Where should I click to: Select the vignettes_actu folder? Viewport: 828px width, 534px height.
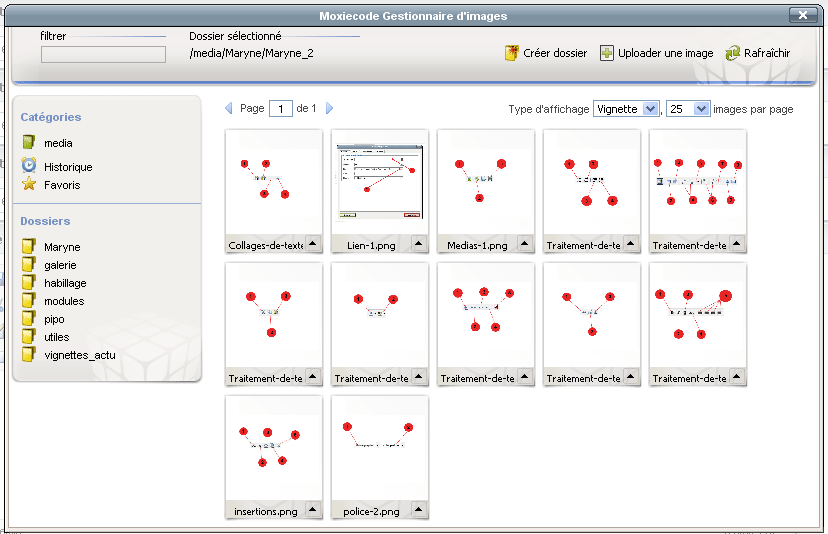[x=78, y=355]
